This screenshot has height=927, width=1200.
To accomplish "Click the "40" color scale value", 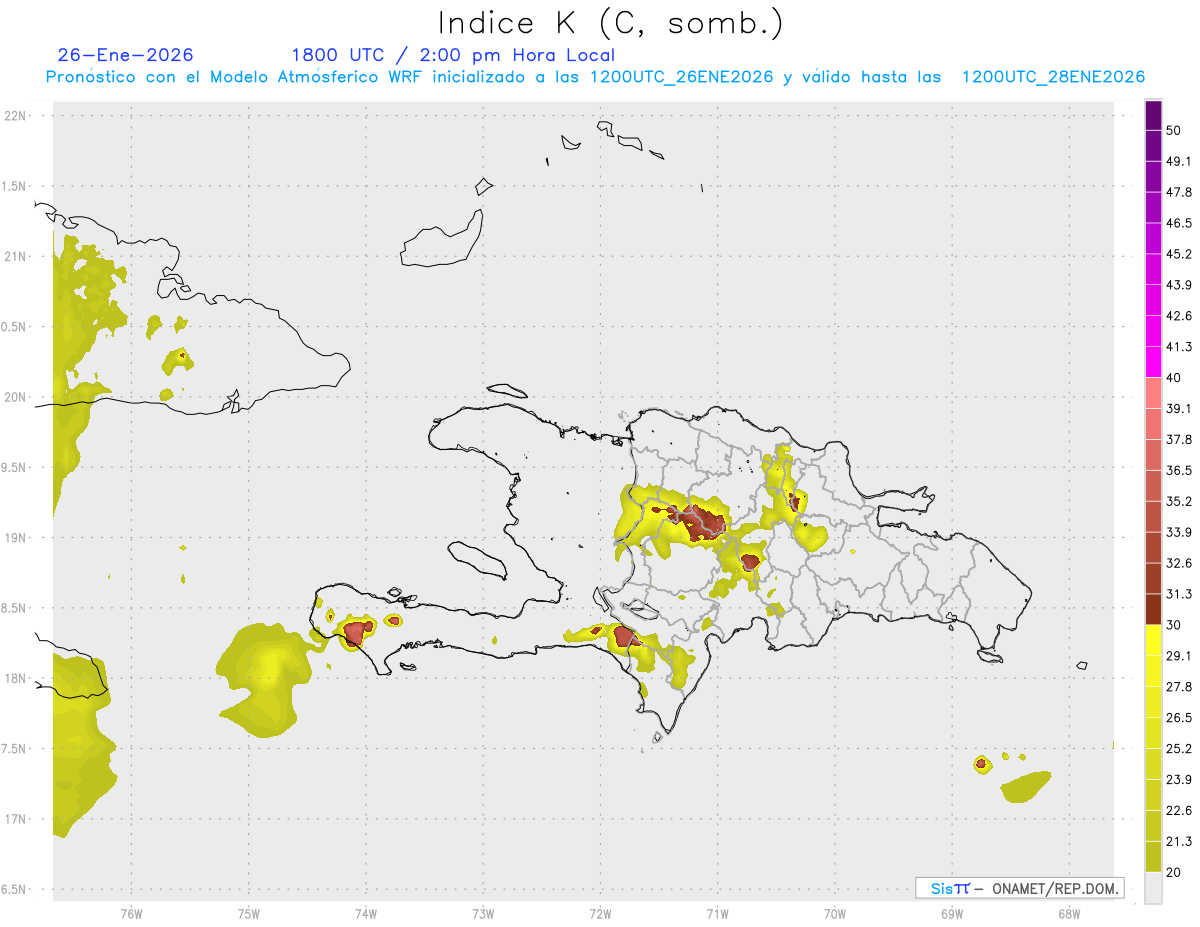I will click(1174, 377).
